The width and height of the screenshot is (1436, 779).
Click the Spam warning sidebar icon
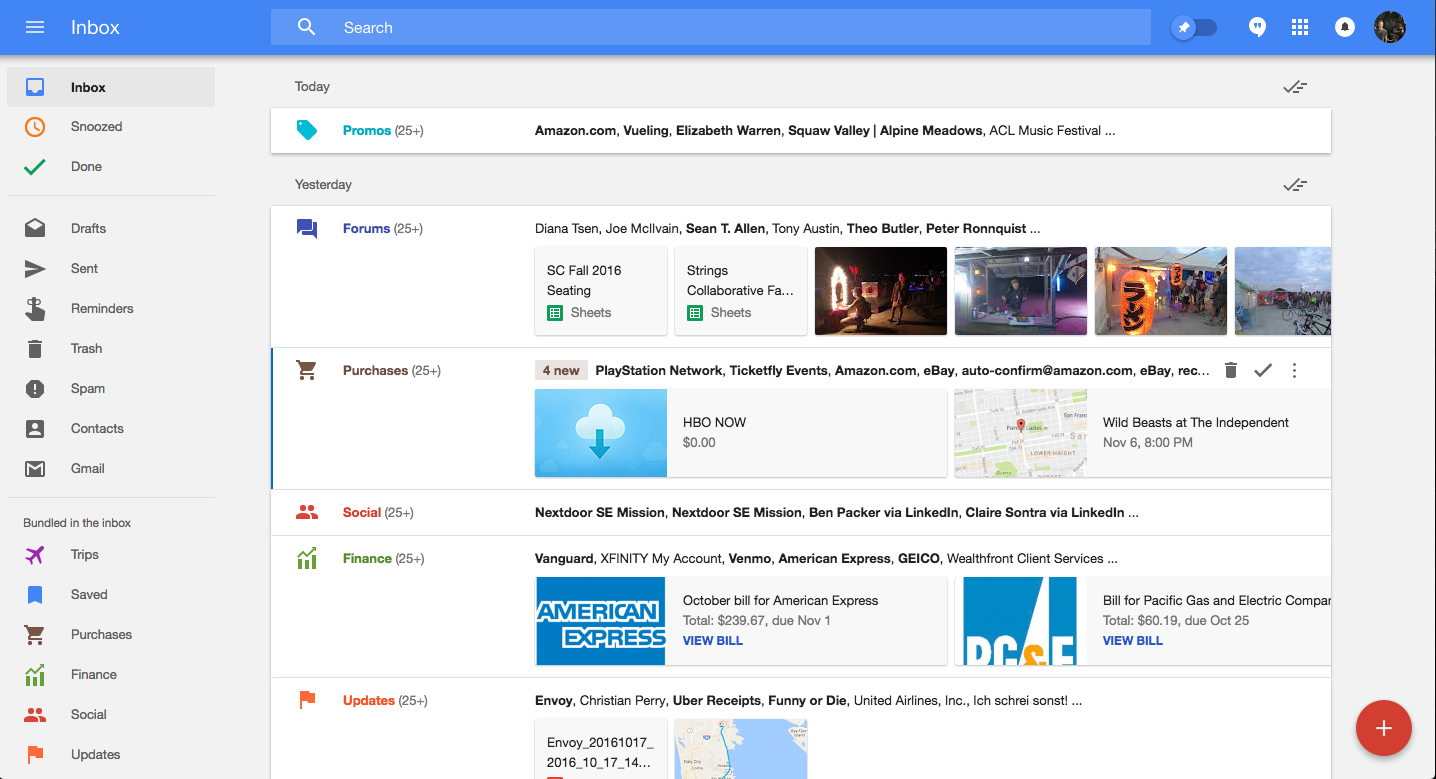pos(35,388)
